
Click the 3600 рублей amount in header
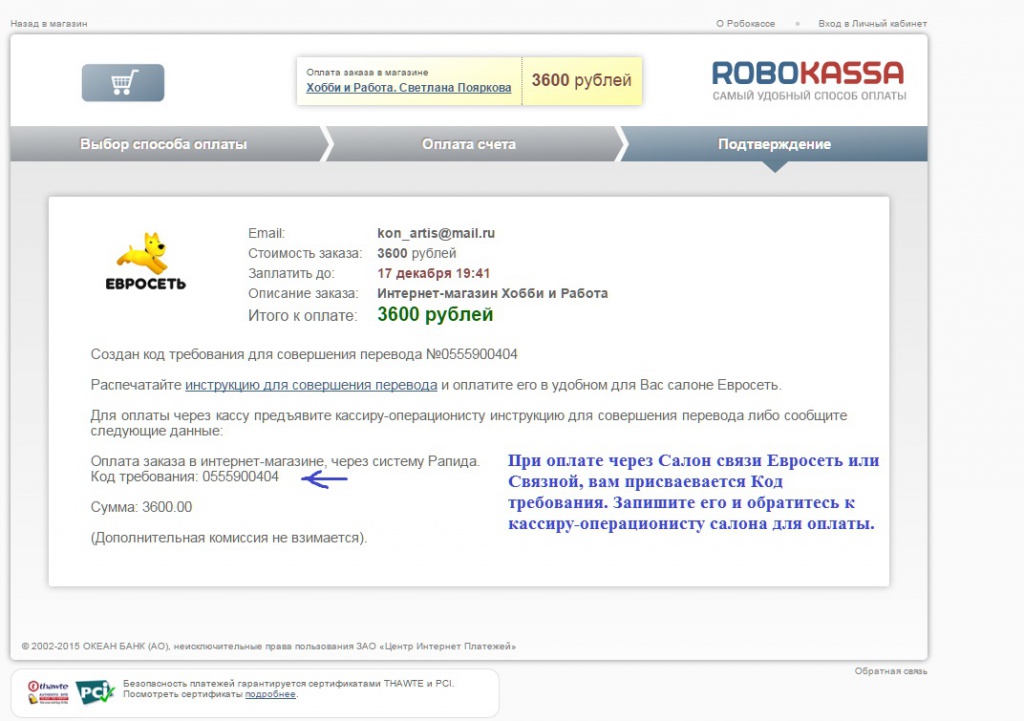point(581,80)
